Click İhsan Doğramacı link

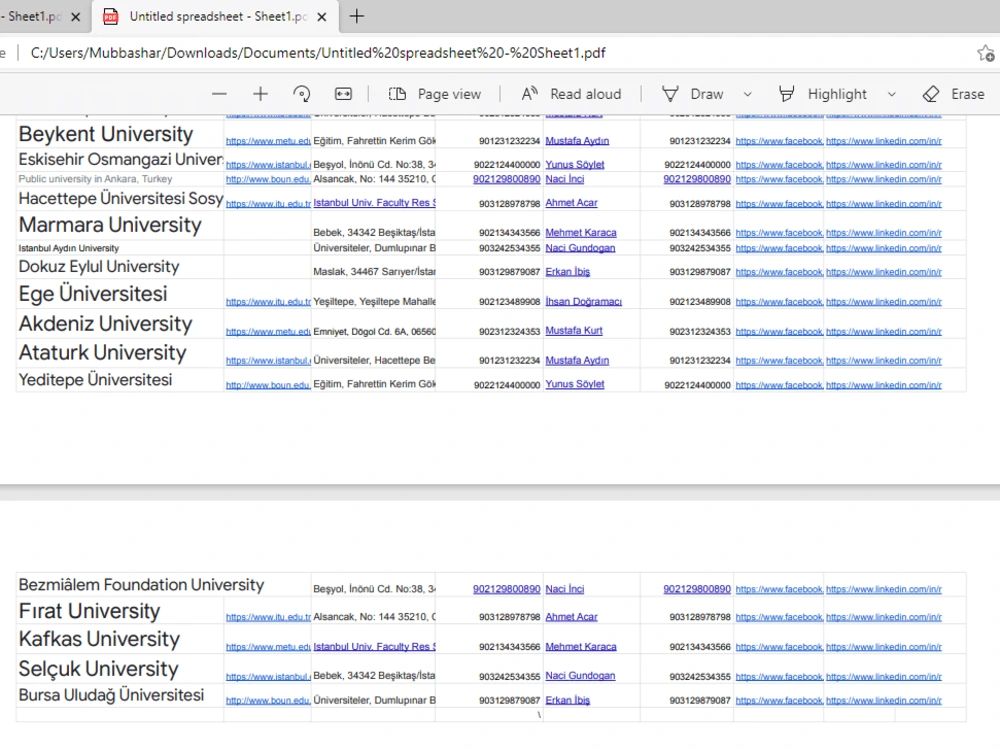pos(584,301)
